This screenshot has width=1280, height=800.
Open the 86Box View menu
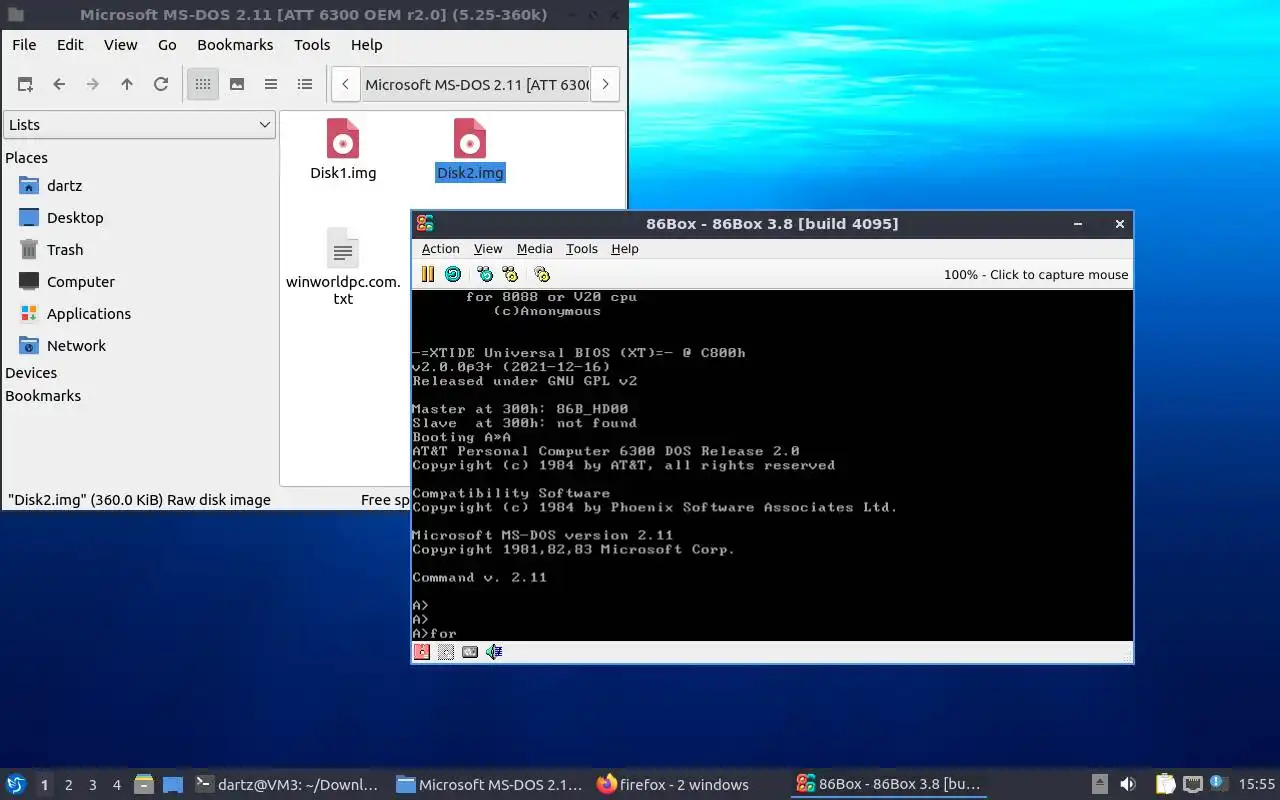[488, 249]
